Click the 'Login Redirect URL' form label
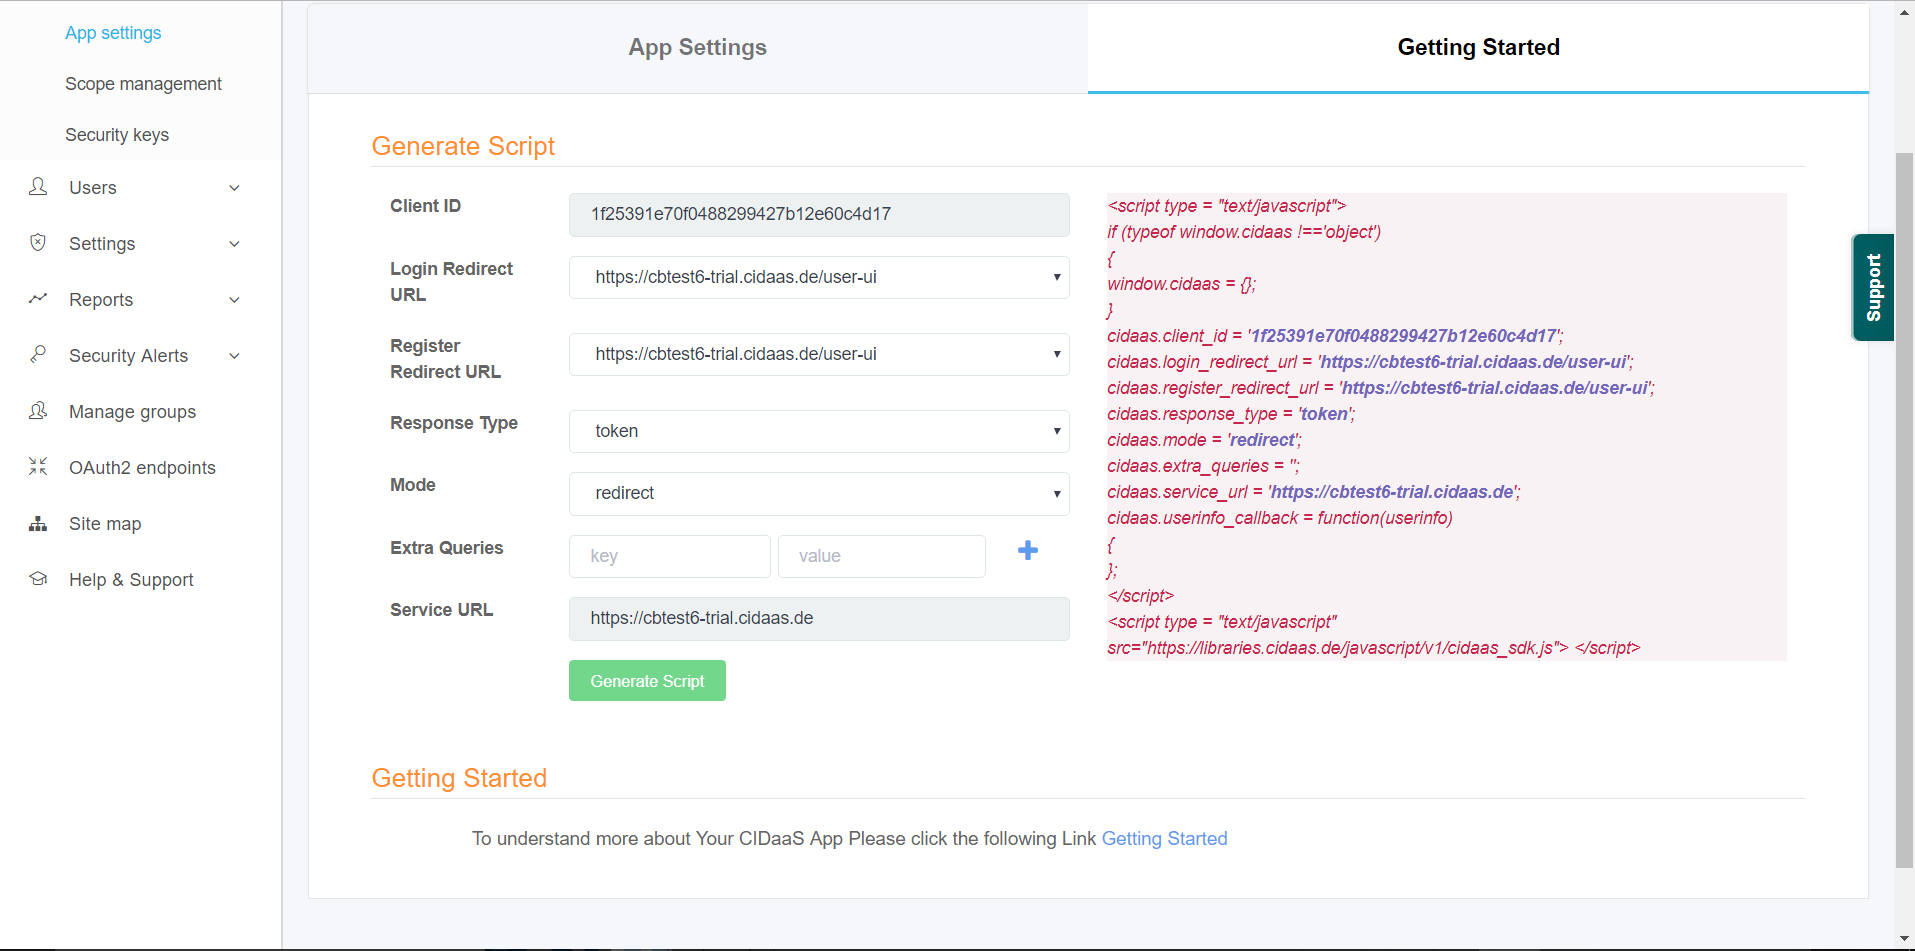1915x951 pixels. (451, 282)
